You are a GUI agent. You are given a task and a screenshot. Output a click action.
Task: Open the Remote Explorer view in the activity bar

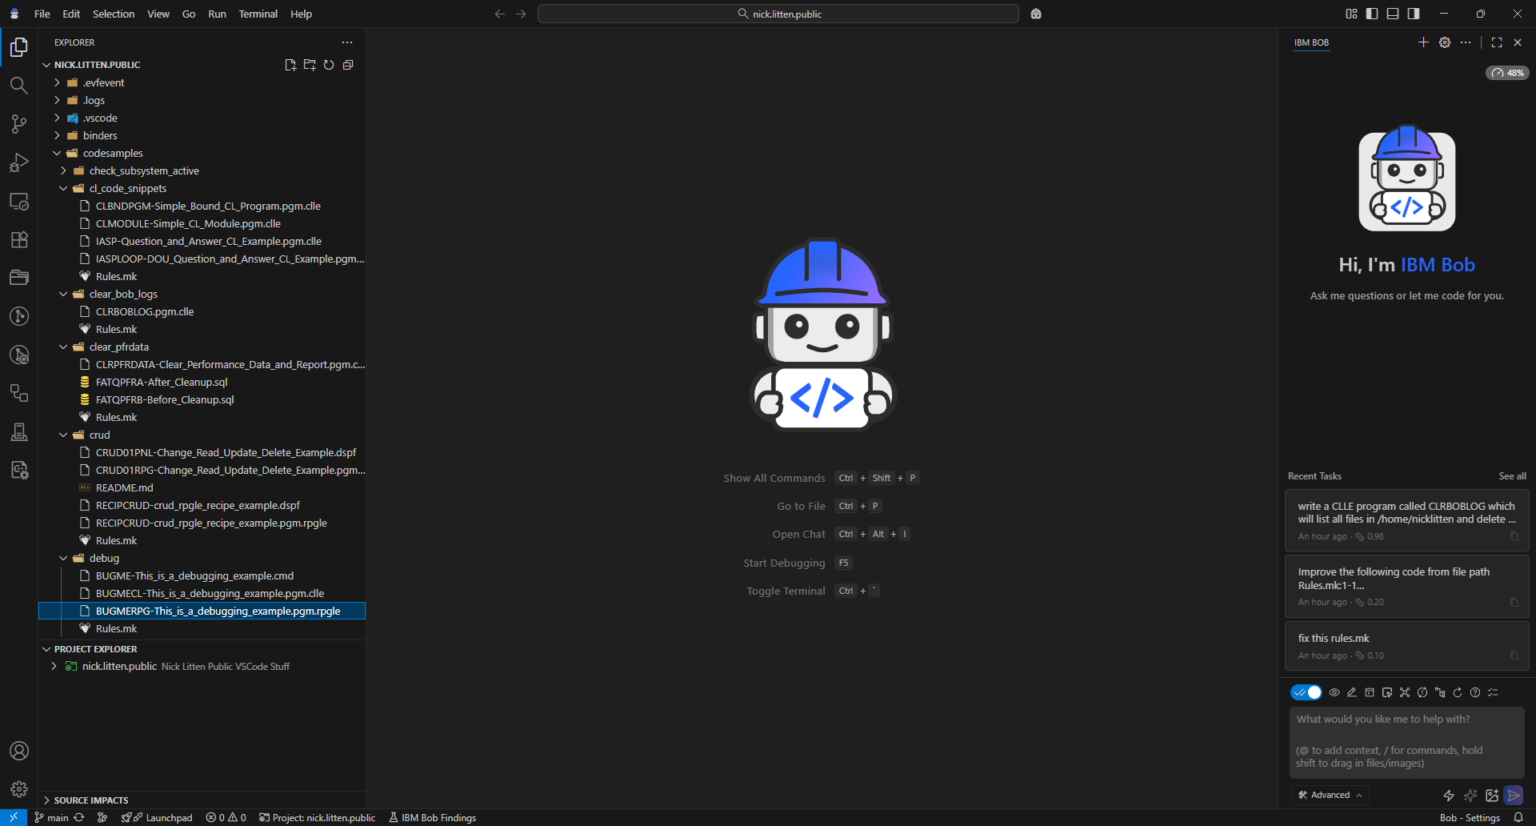[19, 201]
